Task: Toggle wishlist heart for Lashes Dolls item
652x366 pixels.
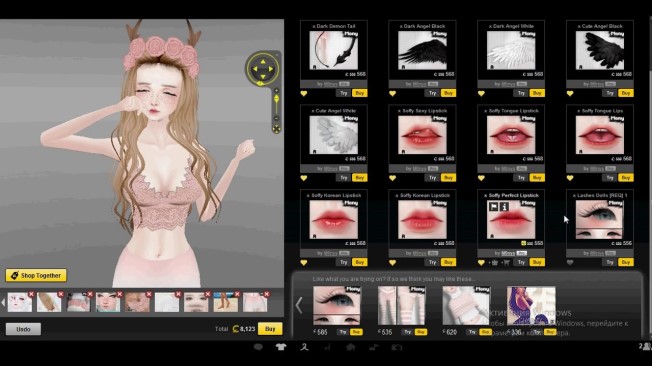Action: (x=570, y=262)
